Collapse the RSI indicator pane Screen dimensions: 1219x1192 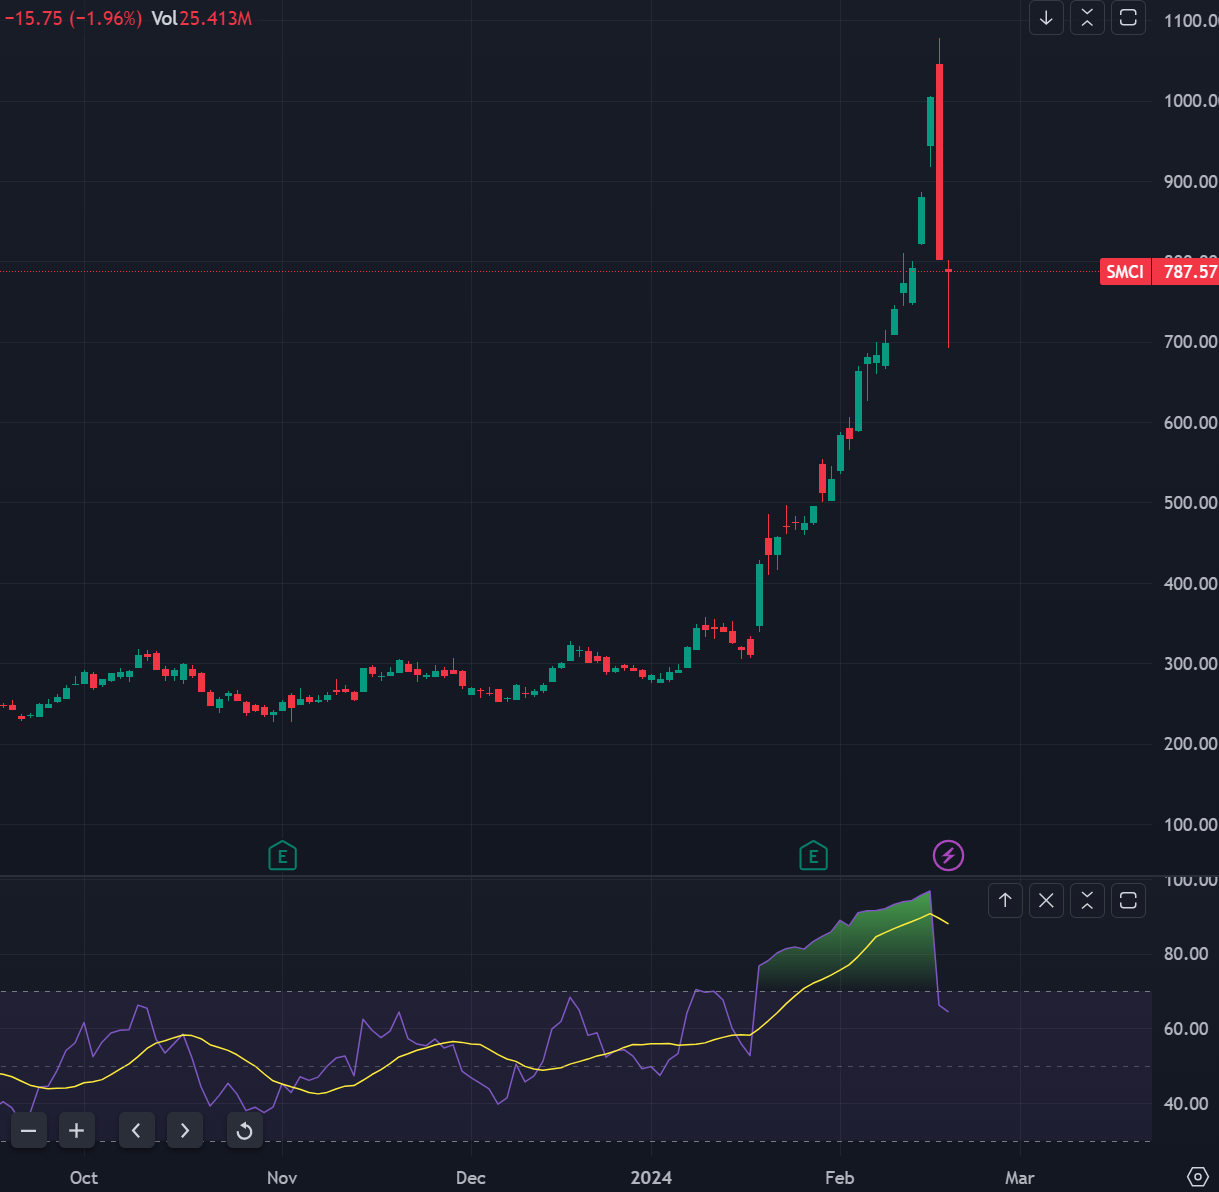(1087, 901)
